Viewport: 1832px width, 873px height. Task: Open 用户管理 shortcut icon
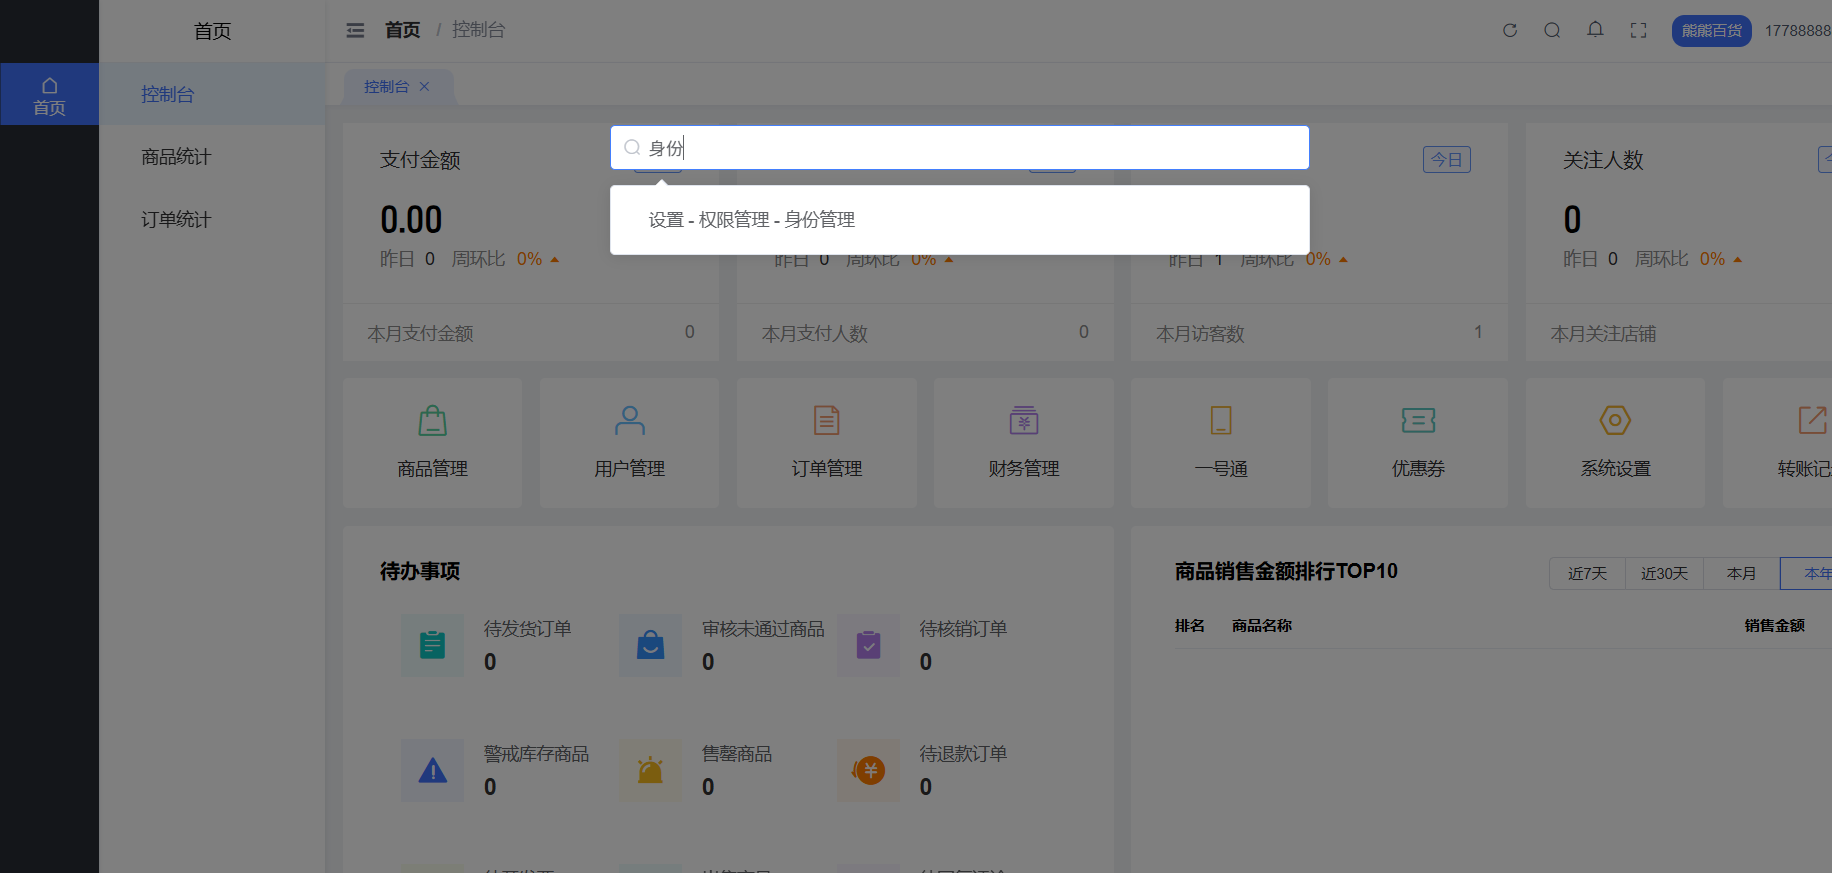tap(629, 421)
